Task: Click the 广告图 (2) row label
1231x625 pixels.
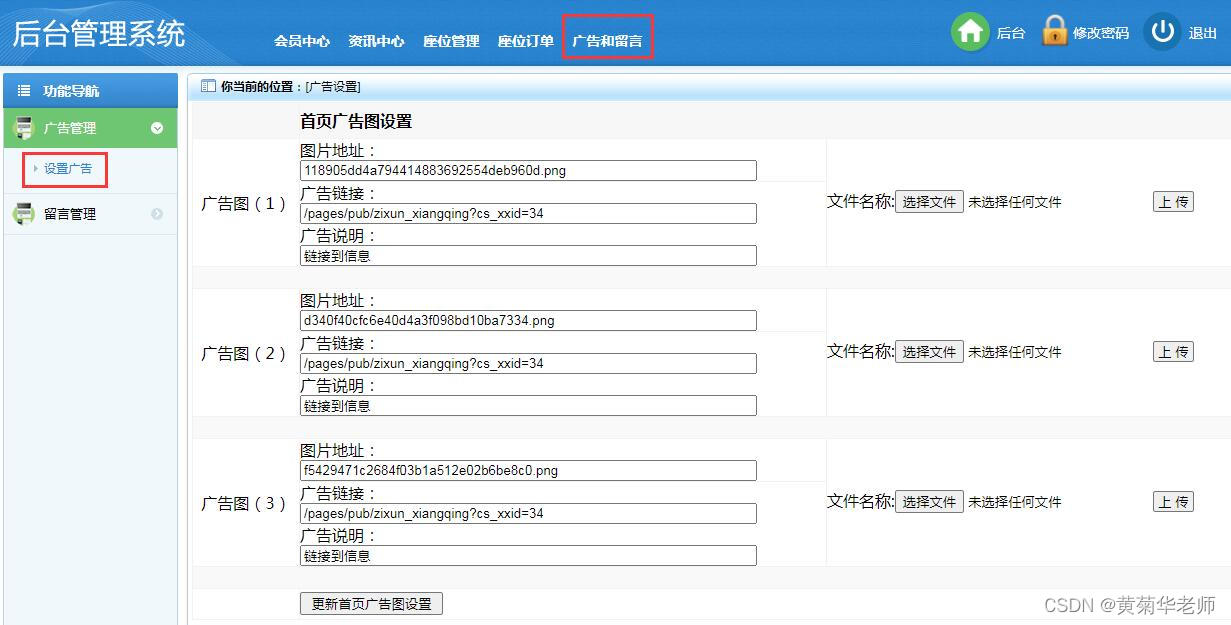Action: [244, 353]
